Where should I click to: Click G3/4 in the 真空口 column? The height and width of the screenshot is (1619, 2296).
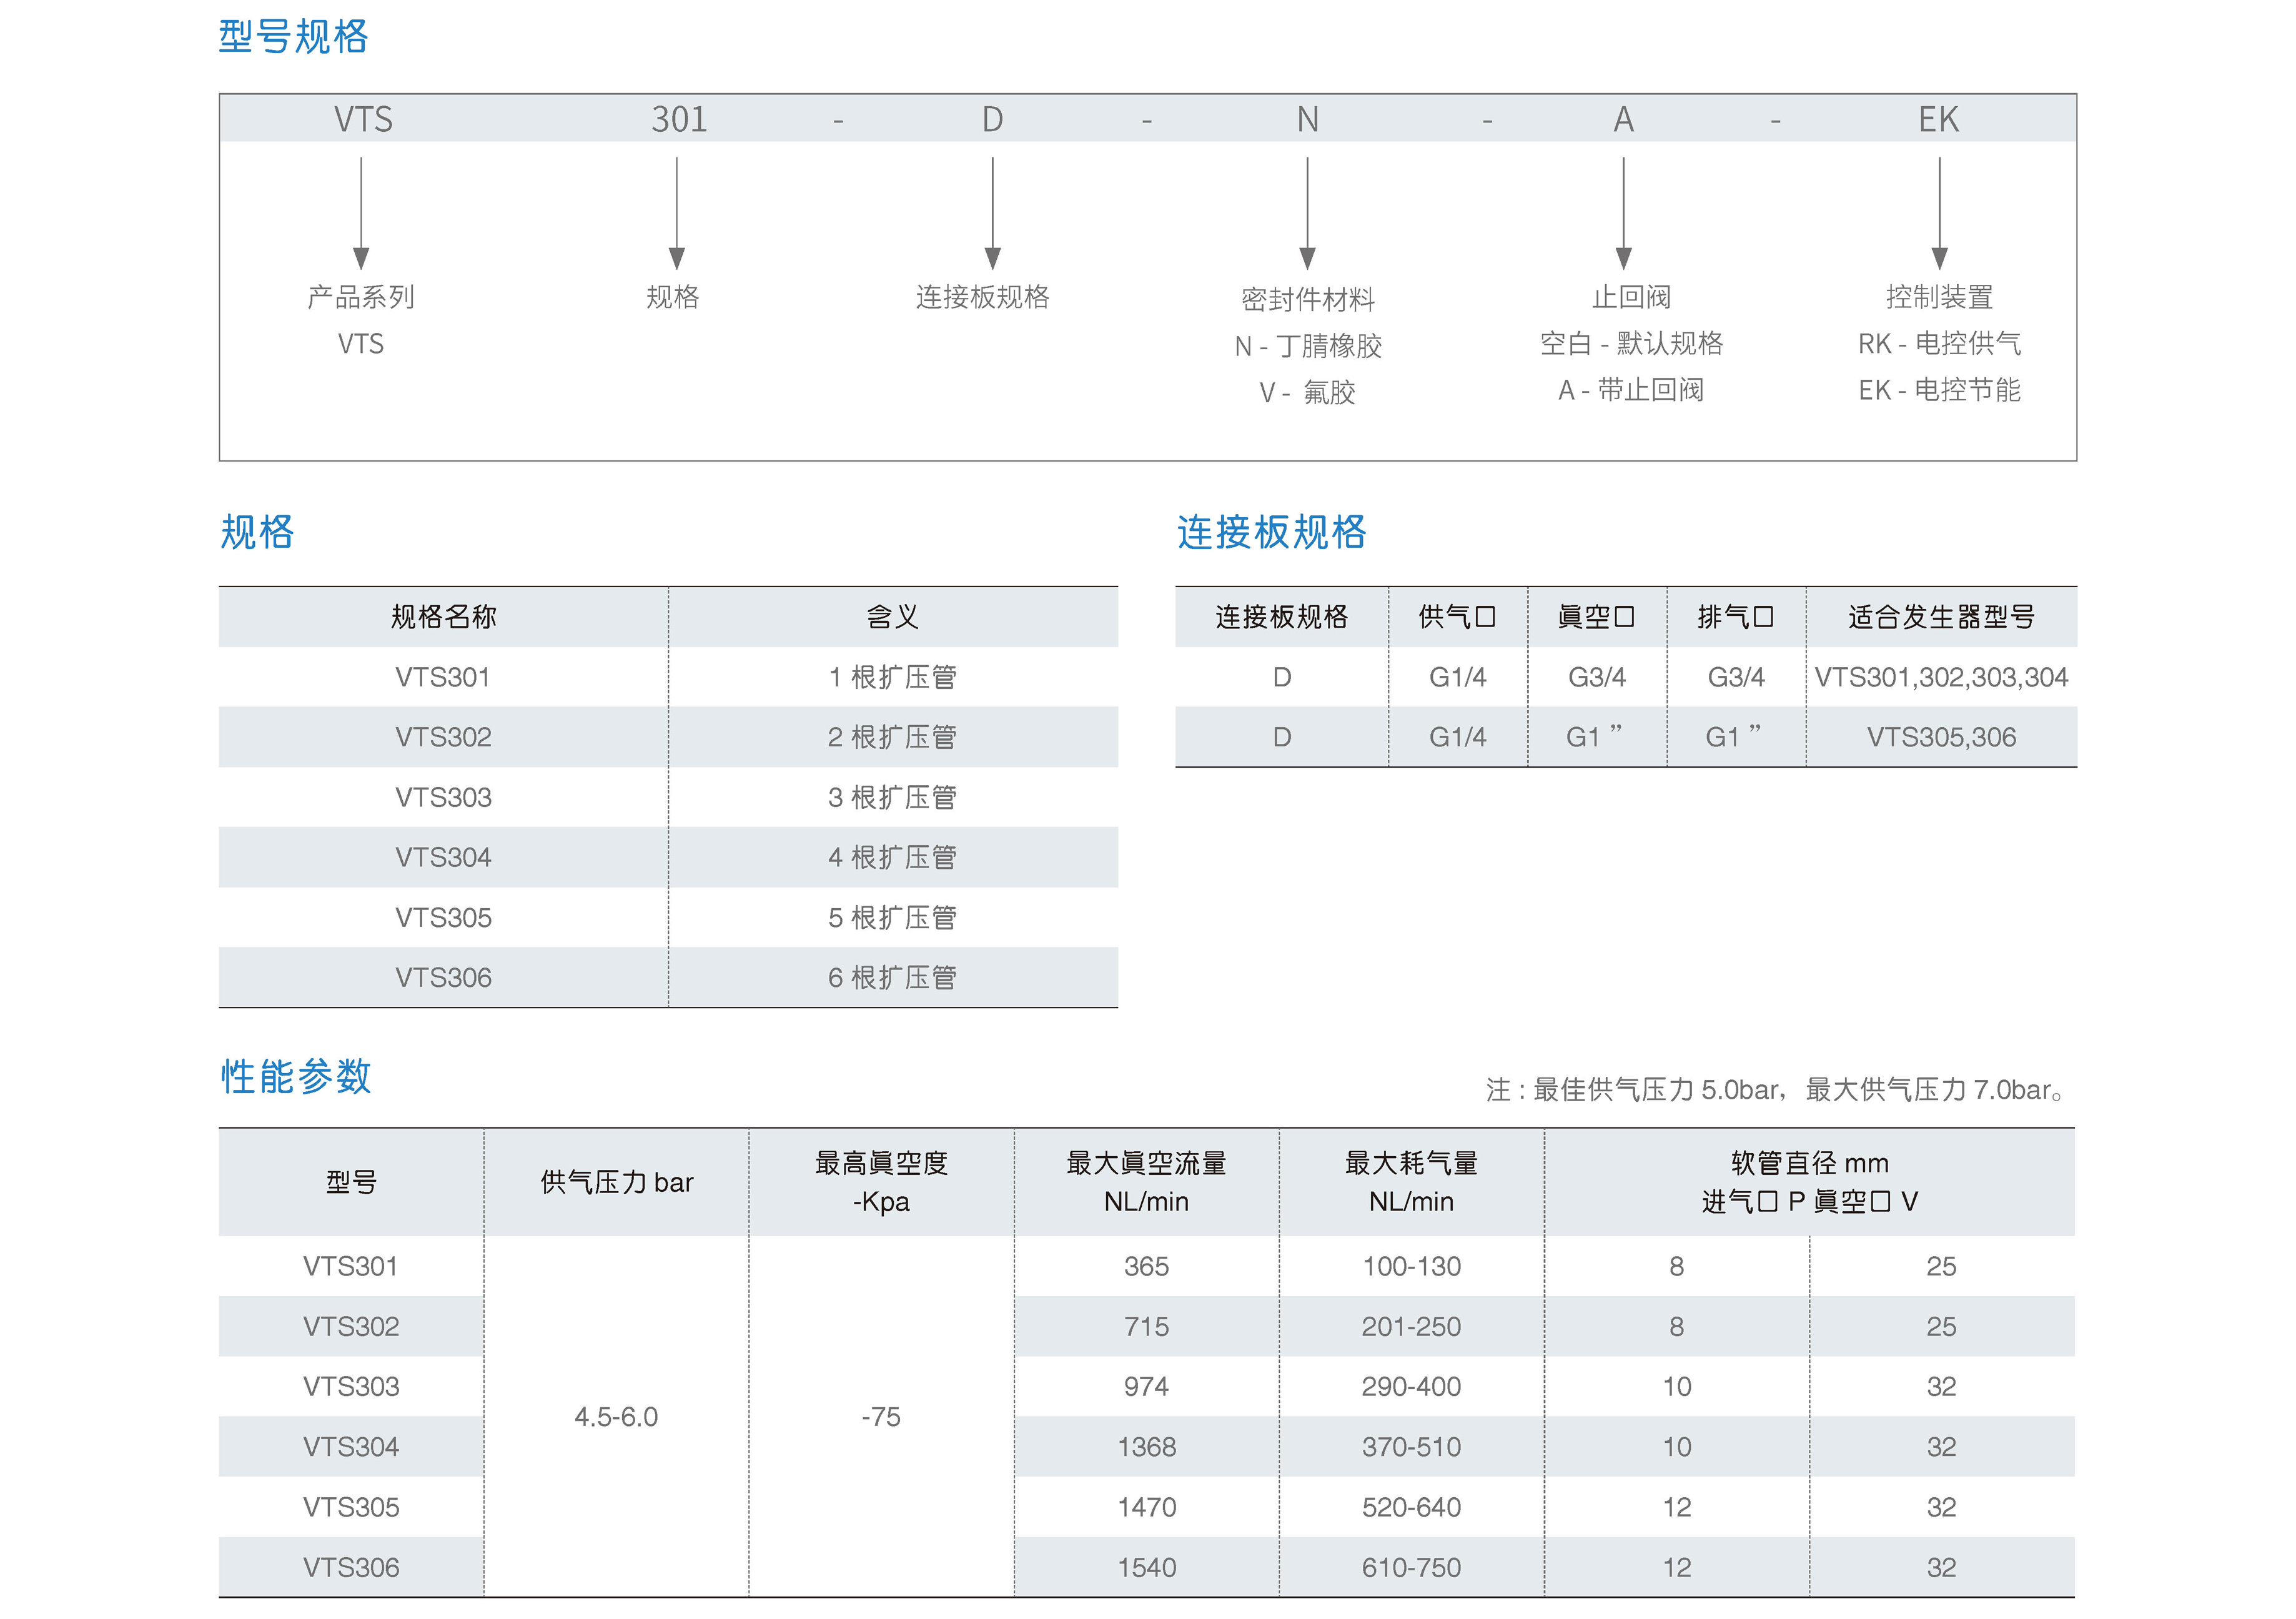(x=1596, y=677)
